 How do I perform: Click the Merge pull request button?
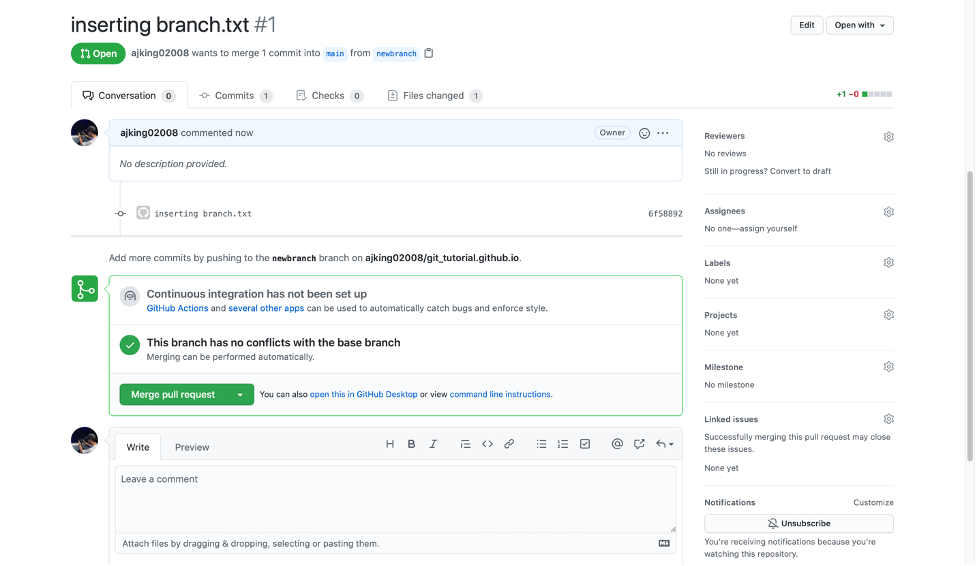pyautogui.click(x=173, y=395)
